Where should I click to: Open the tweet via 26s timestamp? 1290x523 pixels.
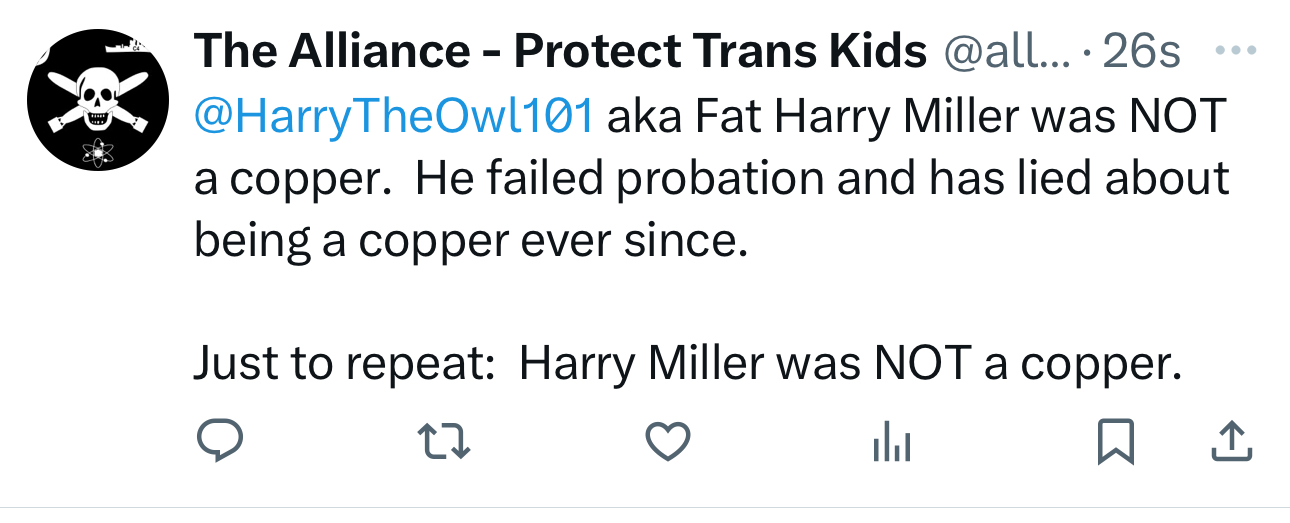[1141, 52]
